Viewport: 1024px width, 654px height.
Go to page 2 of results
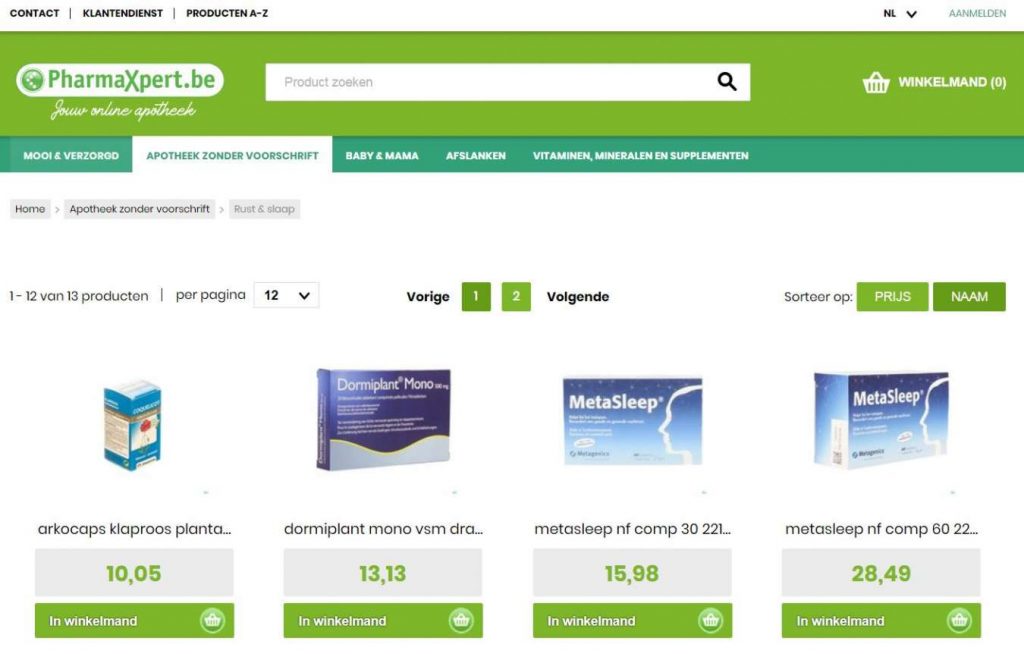pyautogui.click(x=516, y=297)
